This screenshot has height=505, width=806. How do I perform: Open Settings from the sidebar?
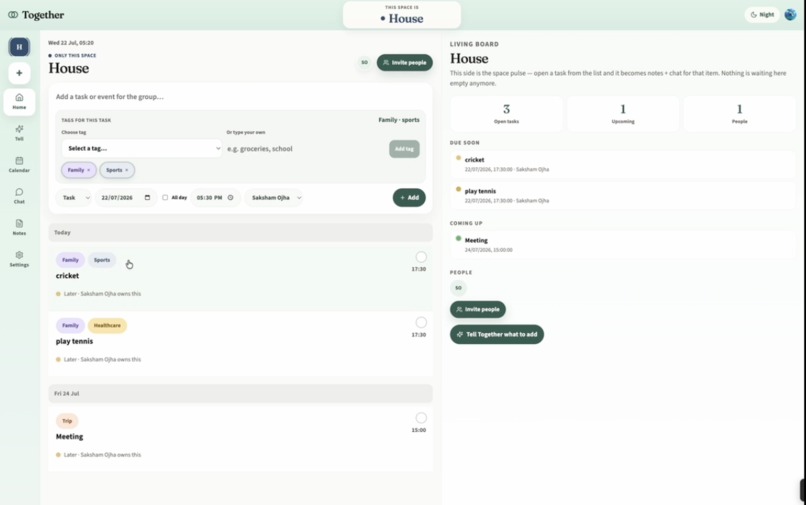pyautogui.click(x=19, y=259)
